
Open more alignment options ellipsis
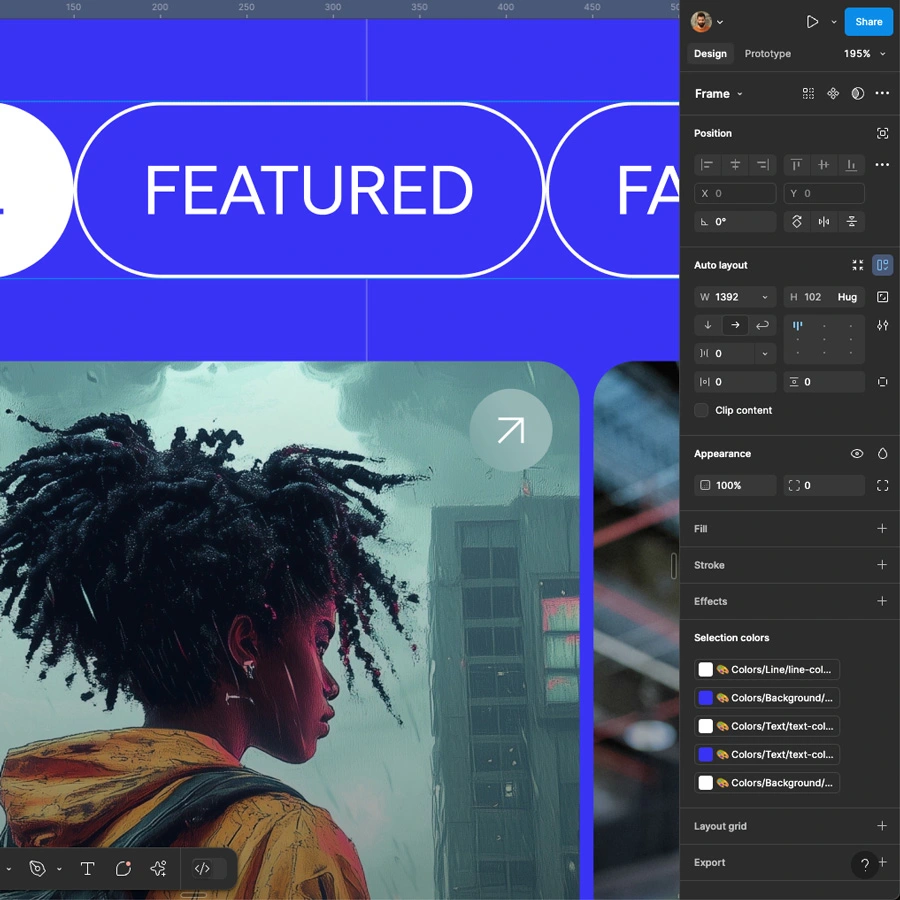point(882,165)
